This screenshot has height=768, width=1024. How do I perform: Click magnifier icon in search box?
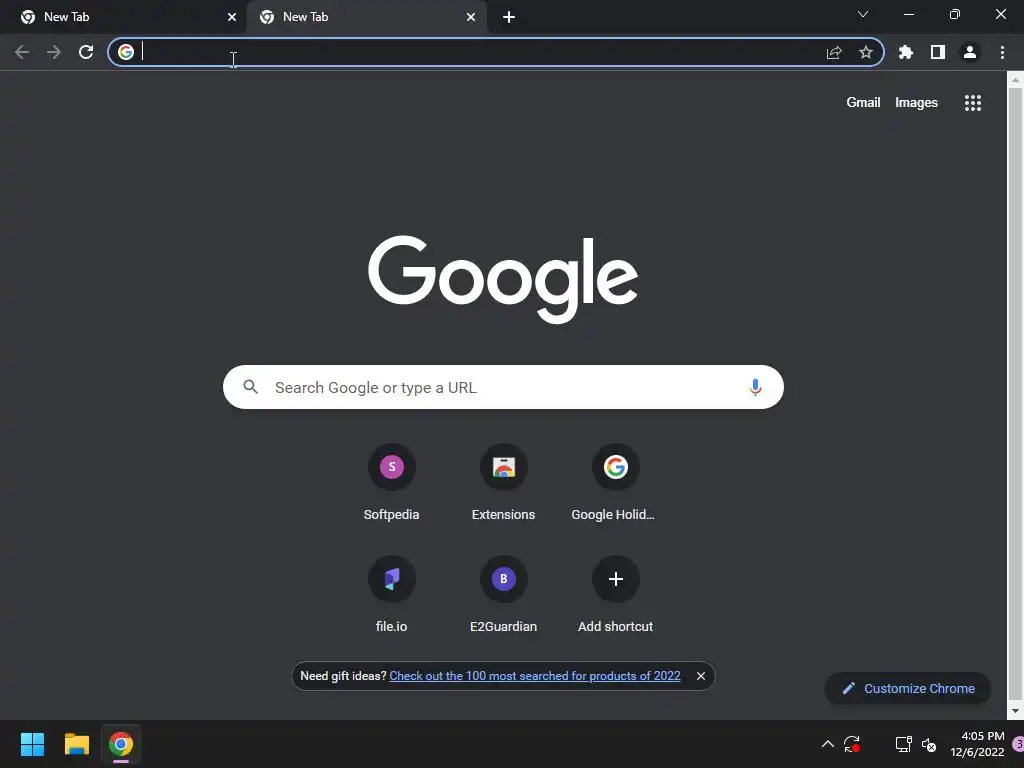251,387
